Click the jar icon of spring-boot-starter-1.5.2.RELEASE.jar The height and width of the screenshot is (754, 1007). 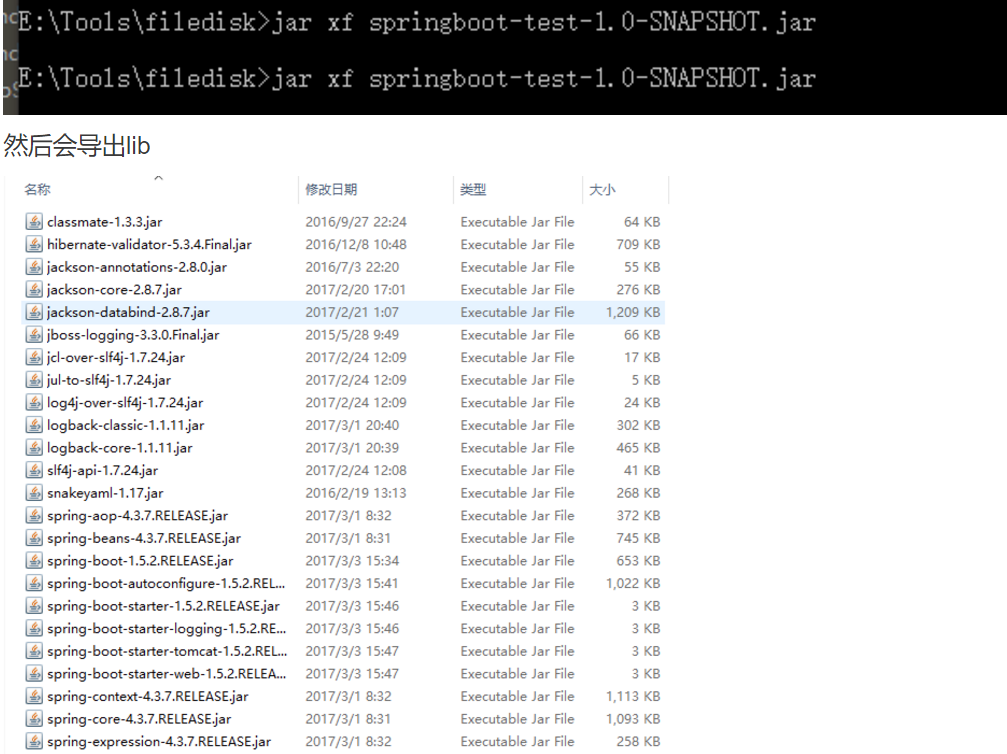coord(34,606)
